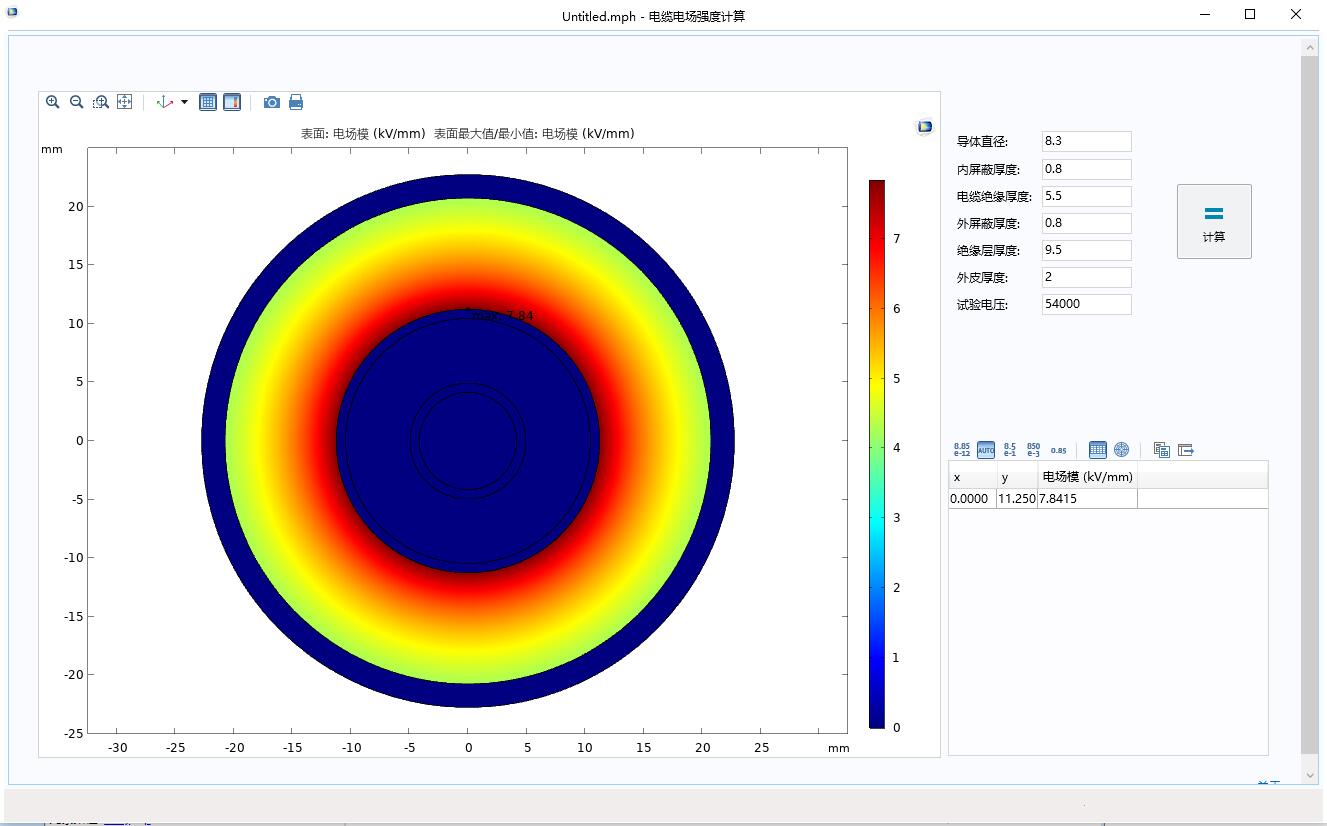Toggle the plot grid display
The image size is (1327, 826).
click(208, 102)
